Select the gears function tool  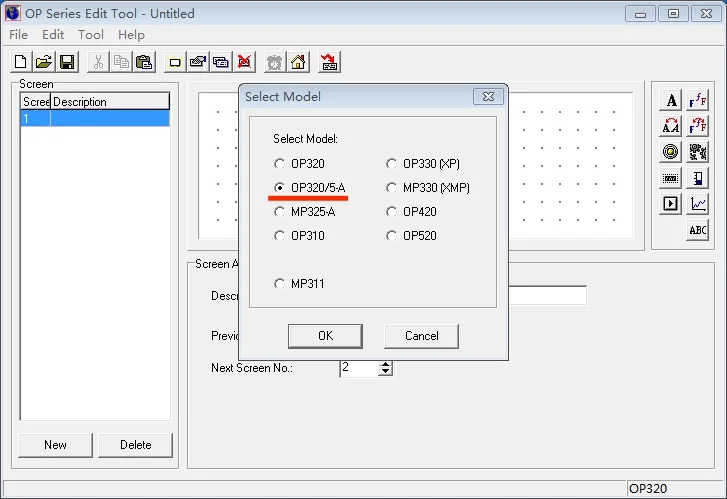pos(697,152)
